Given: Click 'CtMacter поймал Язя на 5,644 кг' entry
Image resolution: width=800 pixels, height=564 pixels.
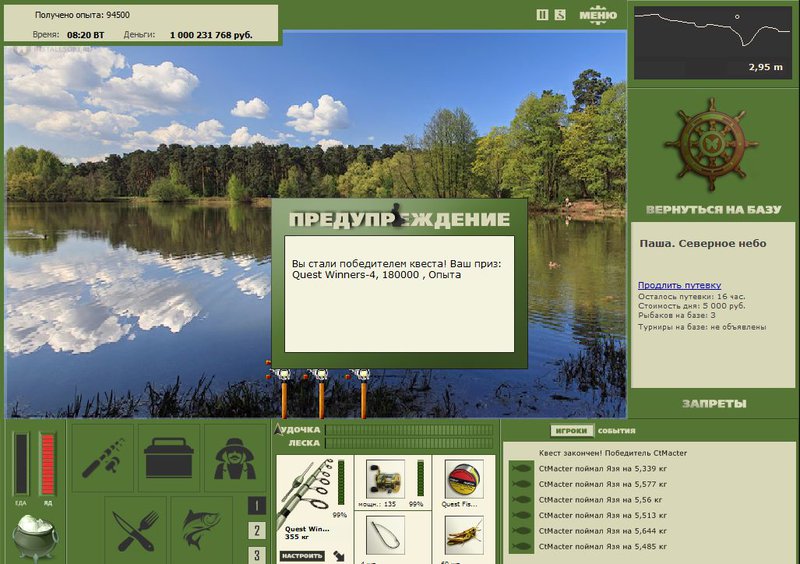Looking at the screenshot, I should pos(603,531).
